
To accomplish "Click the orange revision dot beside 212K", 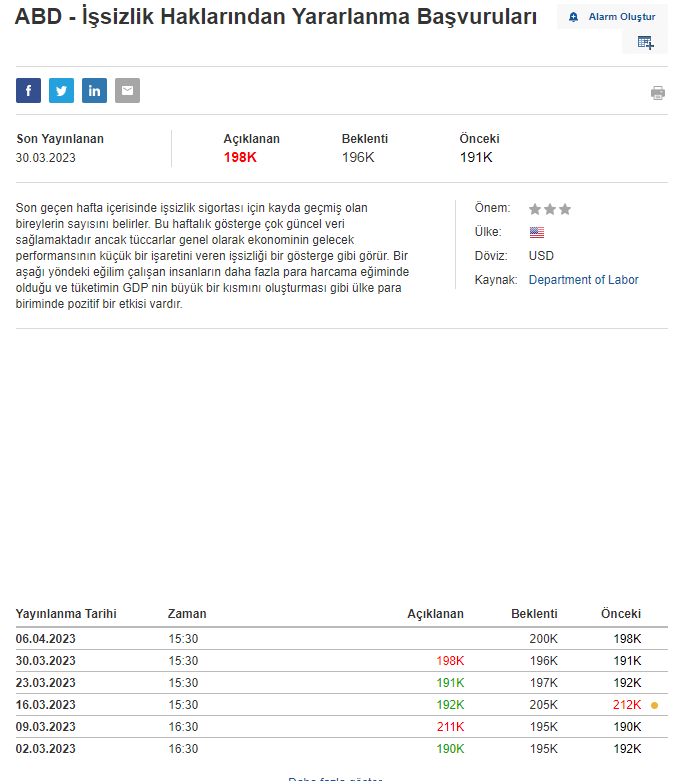I will [654, 705].
